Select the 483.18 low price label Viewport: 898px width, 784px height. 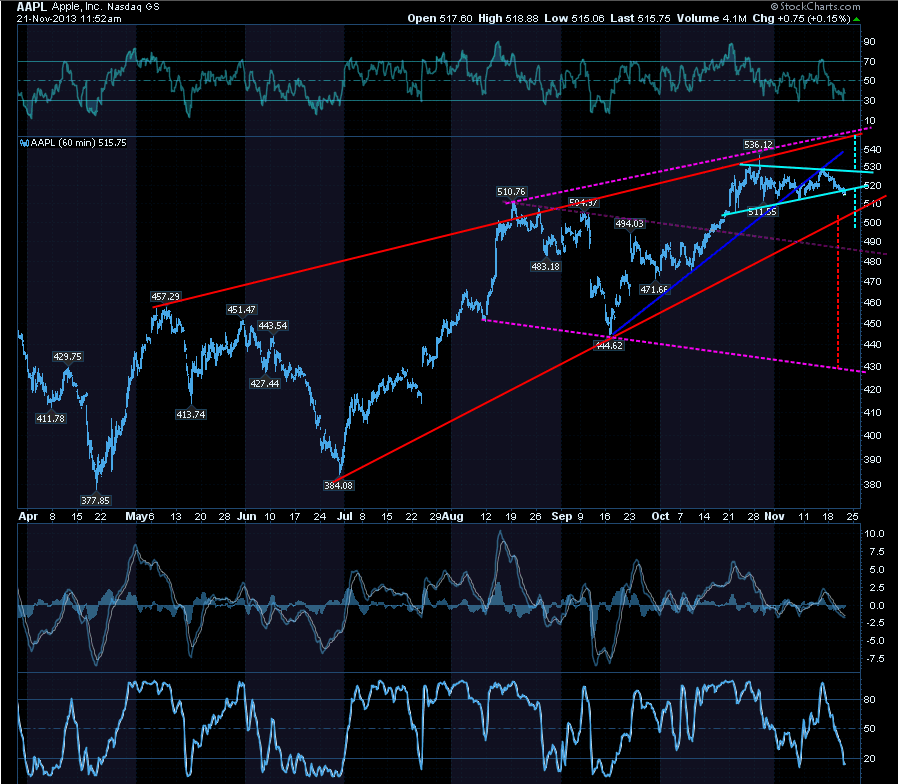point(546,266)
